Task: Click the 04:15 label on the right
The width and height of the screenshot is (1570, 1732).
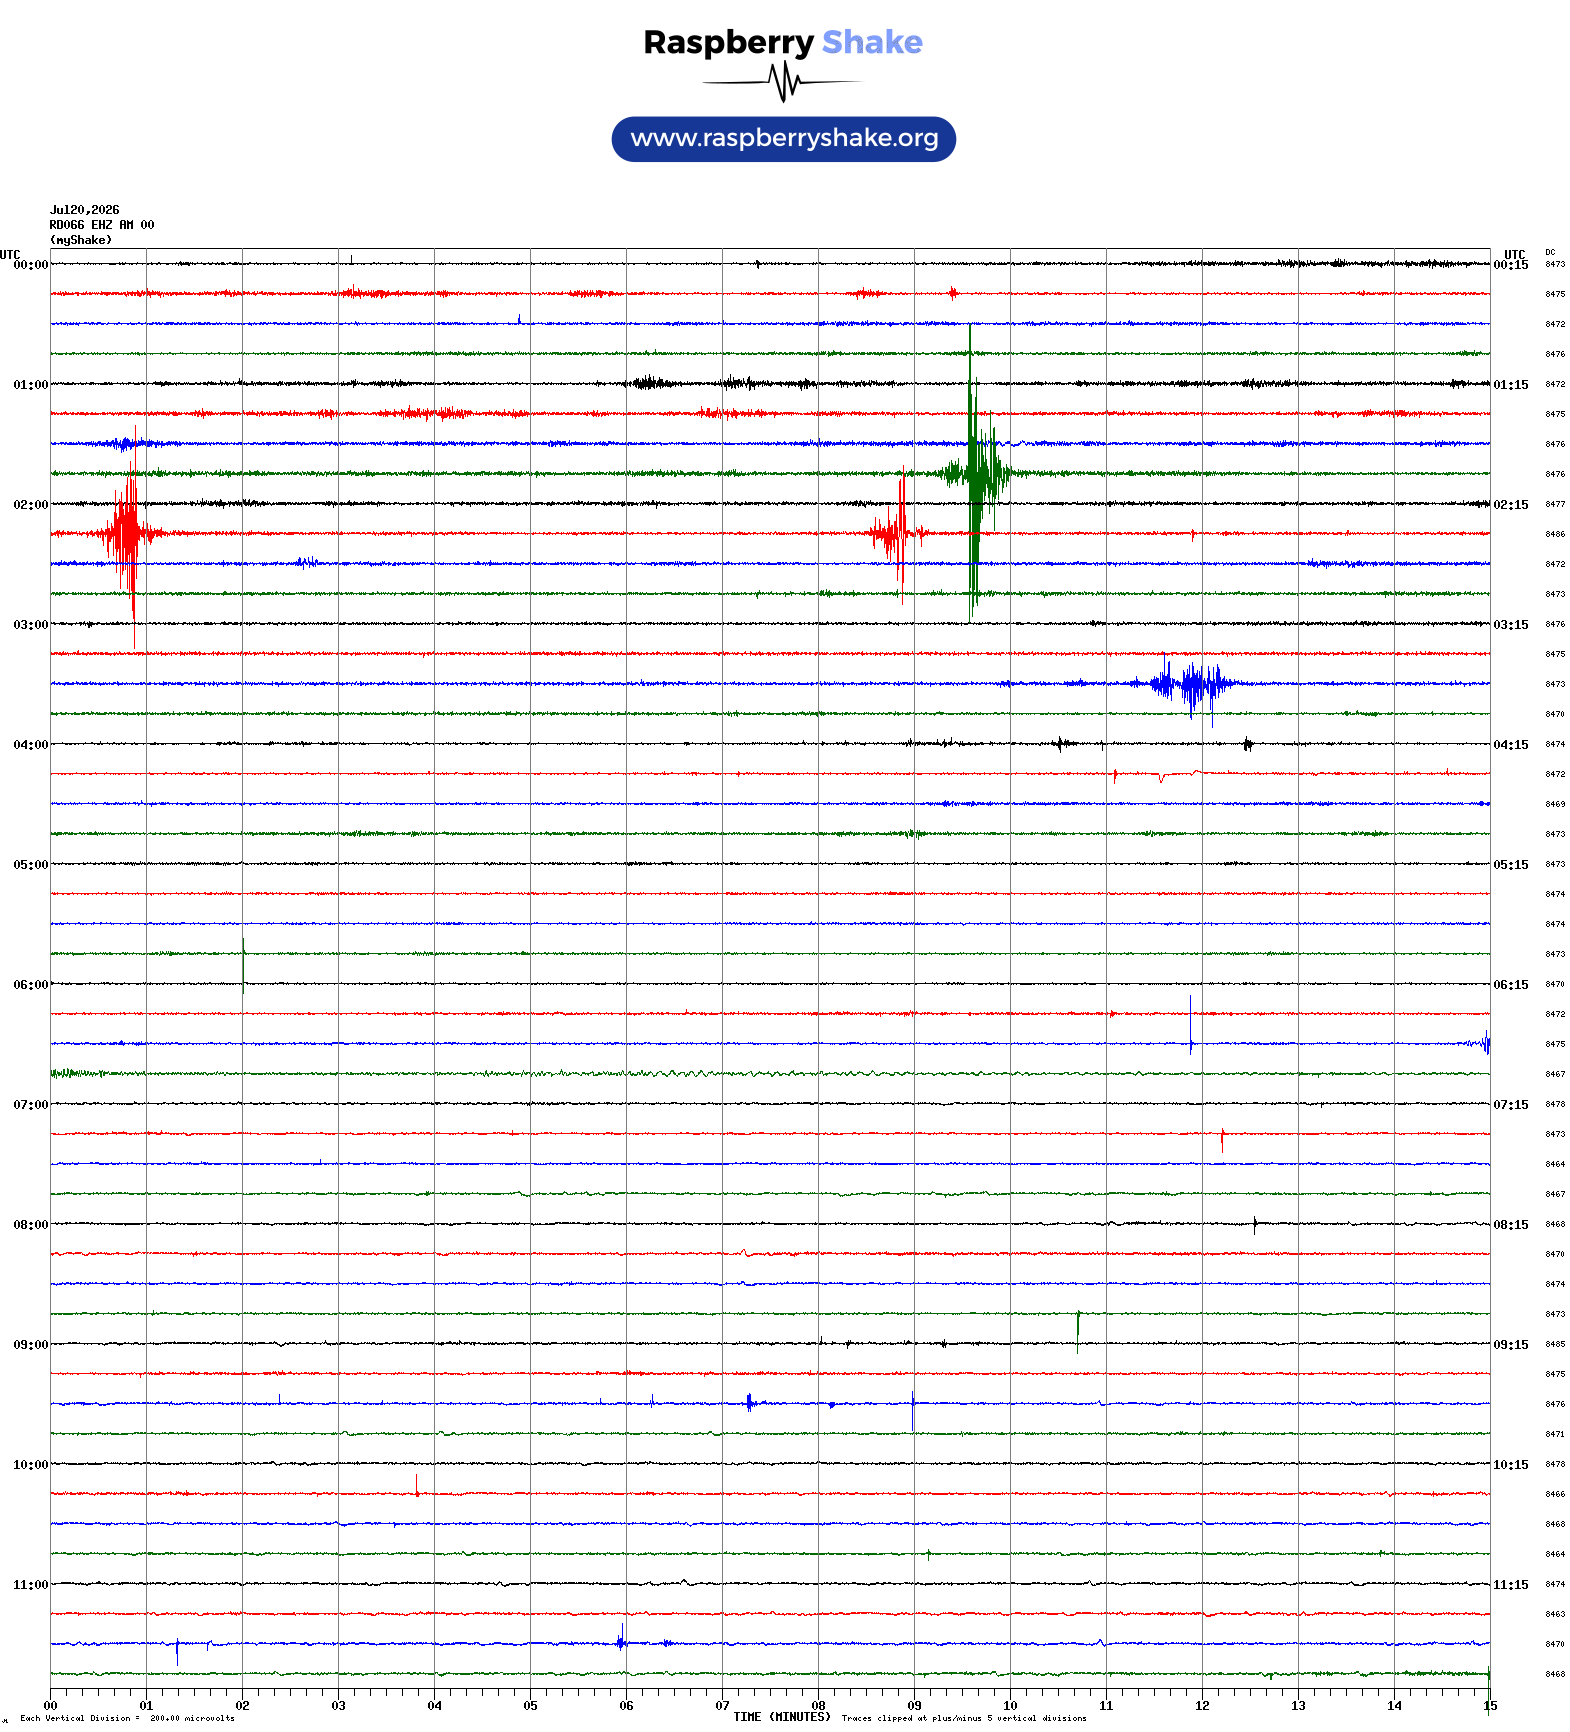Action: point(1511,745)
